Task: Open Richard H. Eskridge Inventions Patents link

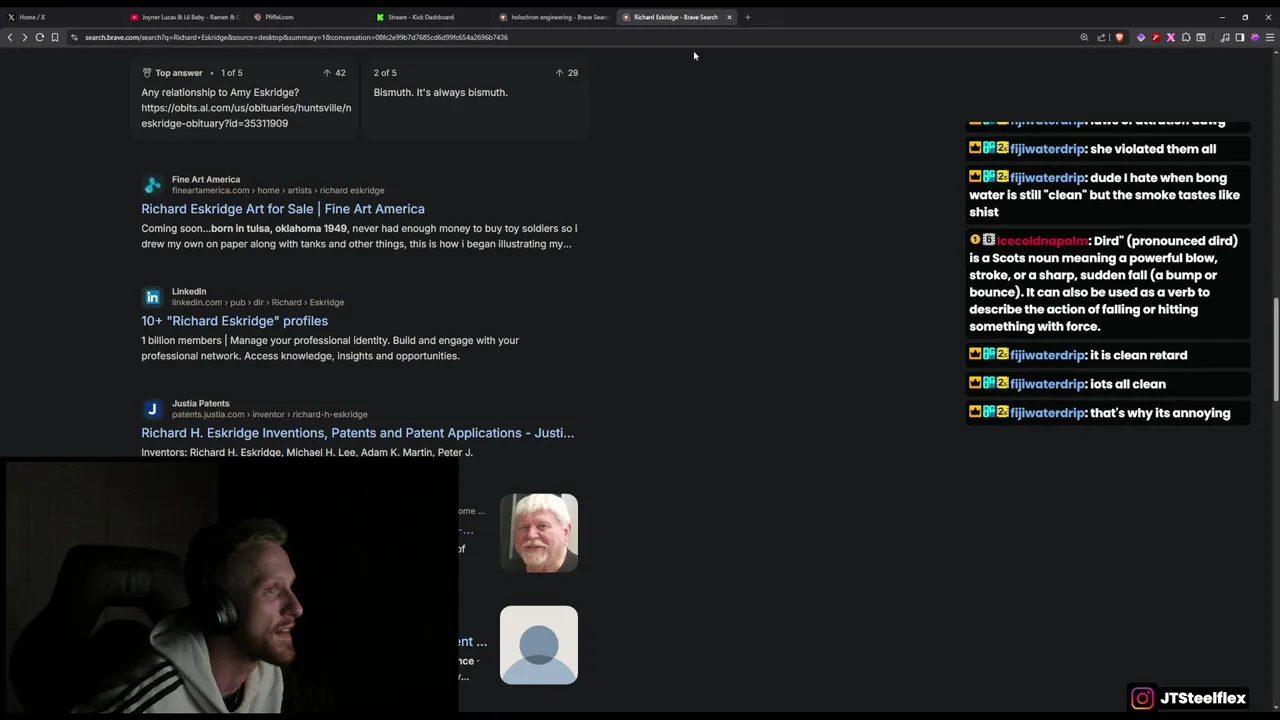Action: pyautogui.click(x=357, y=433)
